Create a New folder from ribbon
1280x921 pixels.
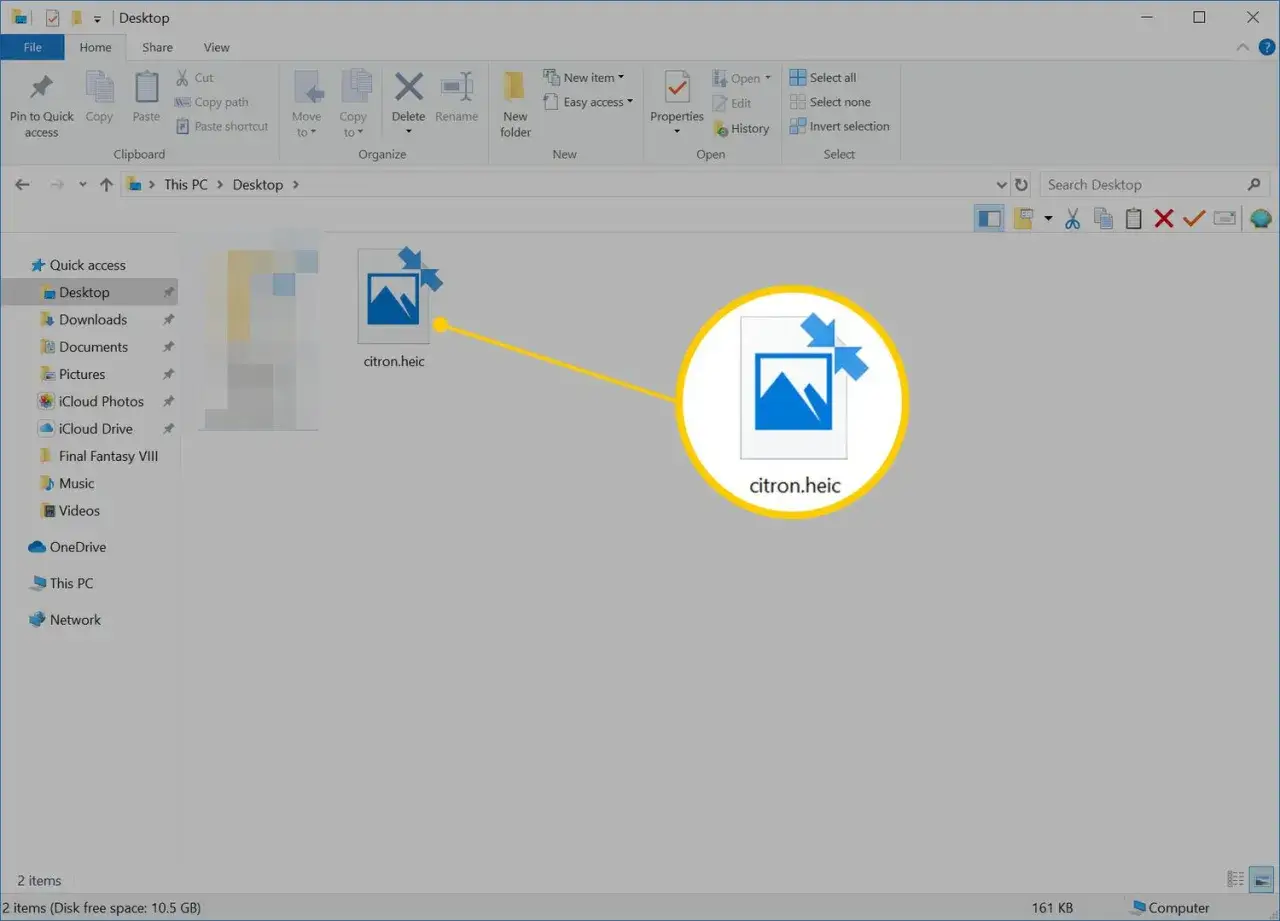(x=515, y=104)
